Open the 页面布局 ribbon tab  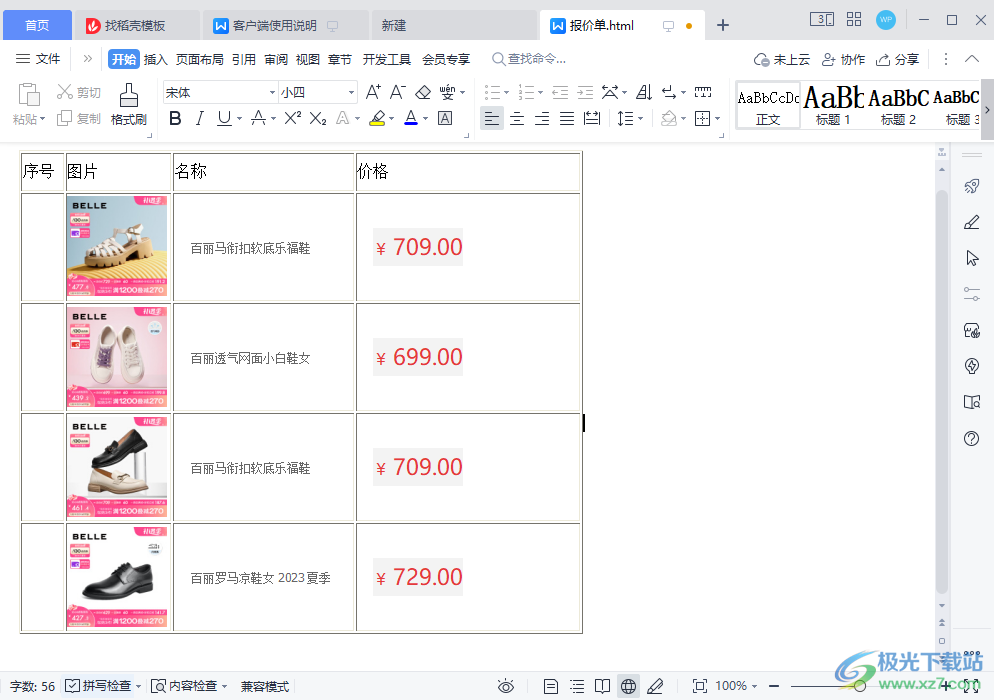[200, 59]
